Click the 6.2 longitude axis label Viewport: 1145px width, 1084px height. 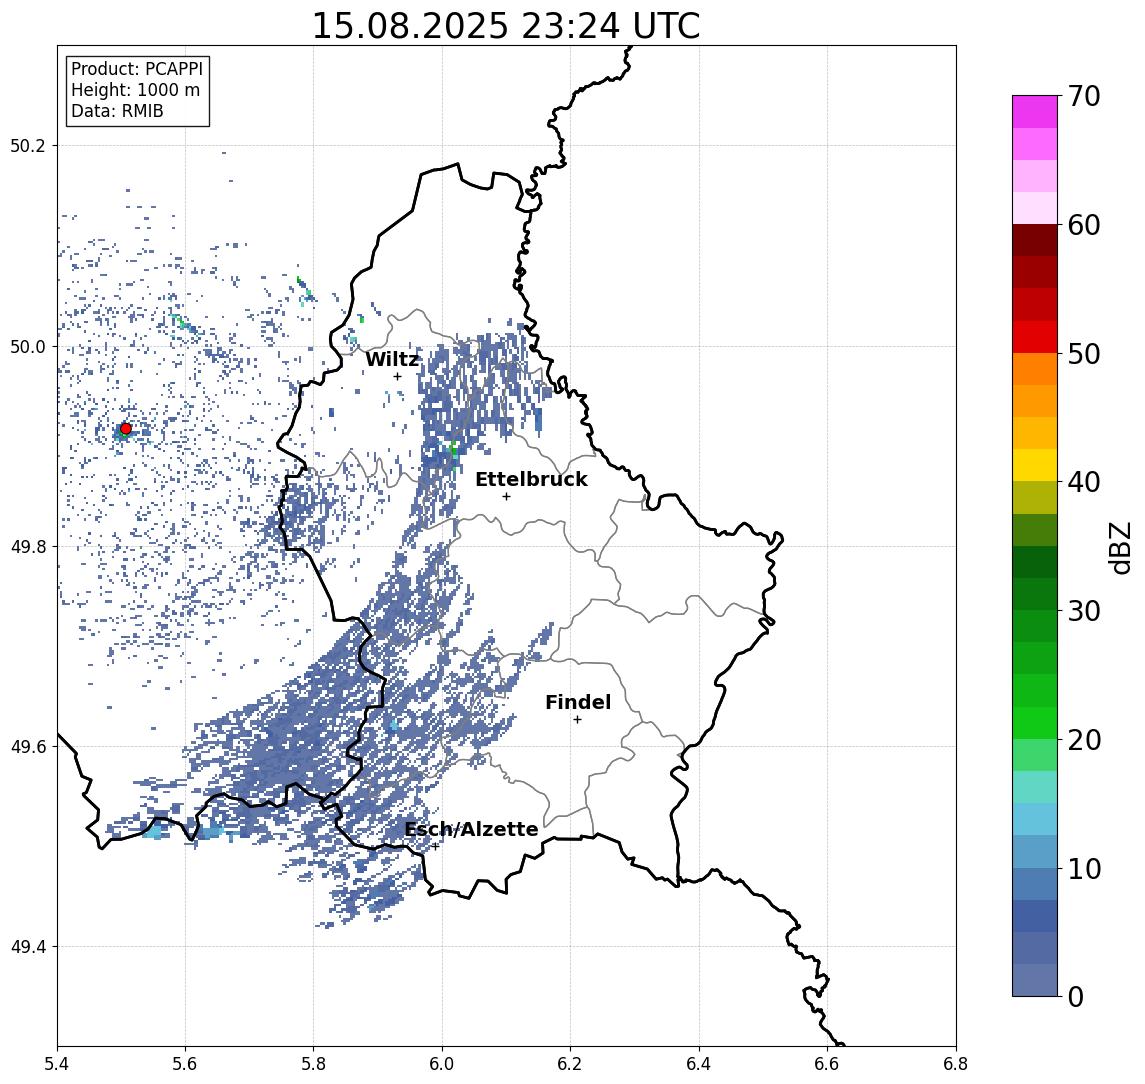click(x=570, y=1064)
